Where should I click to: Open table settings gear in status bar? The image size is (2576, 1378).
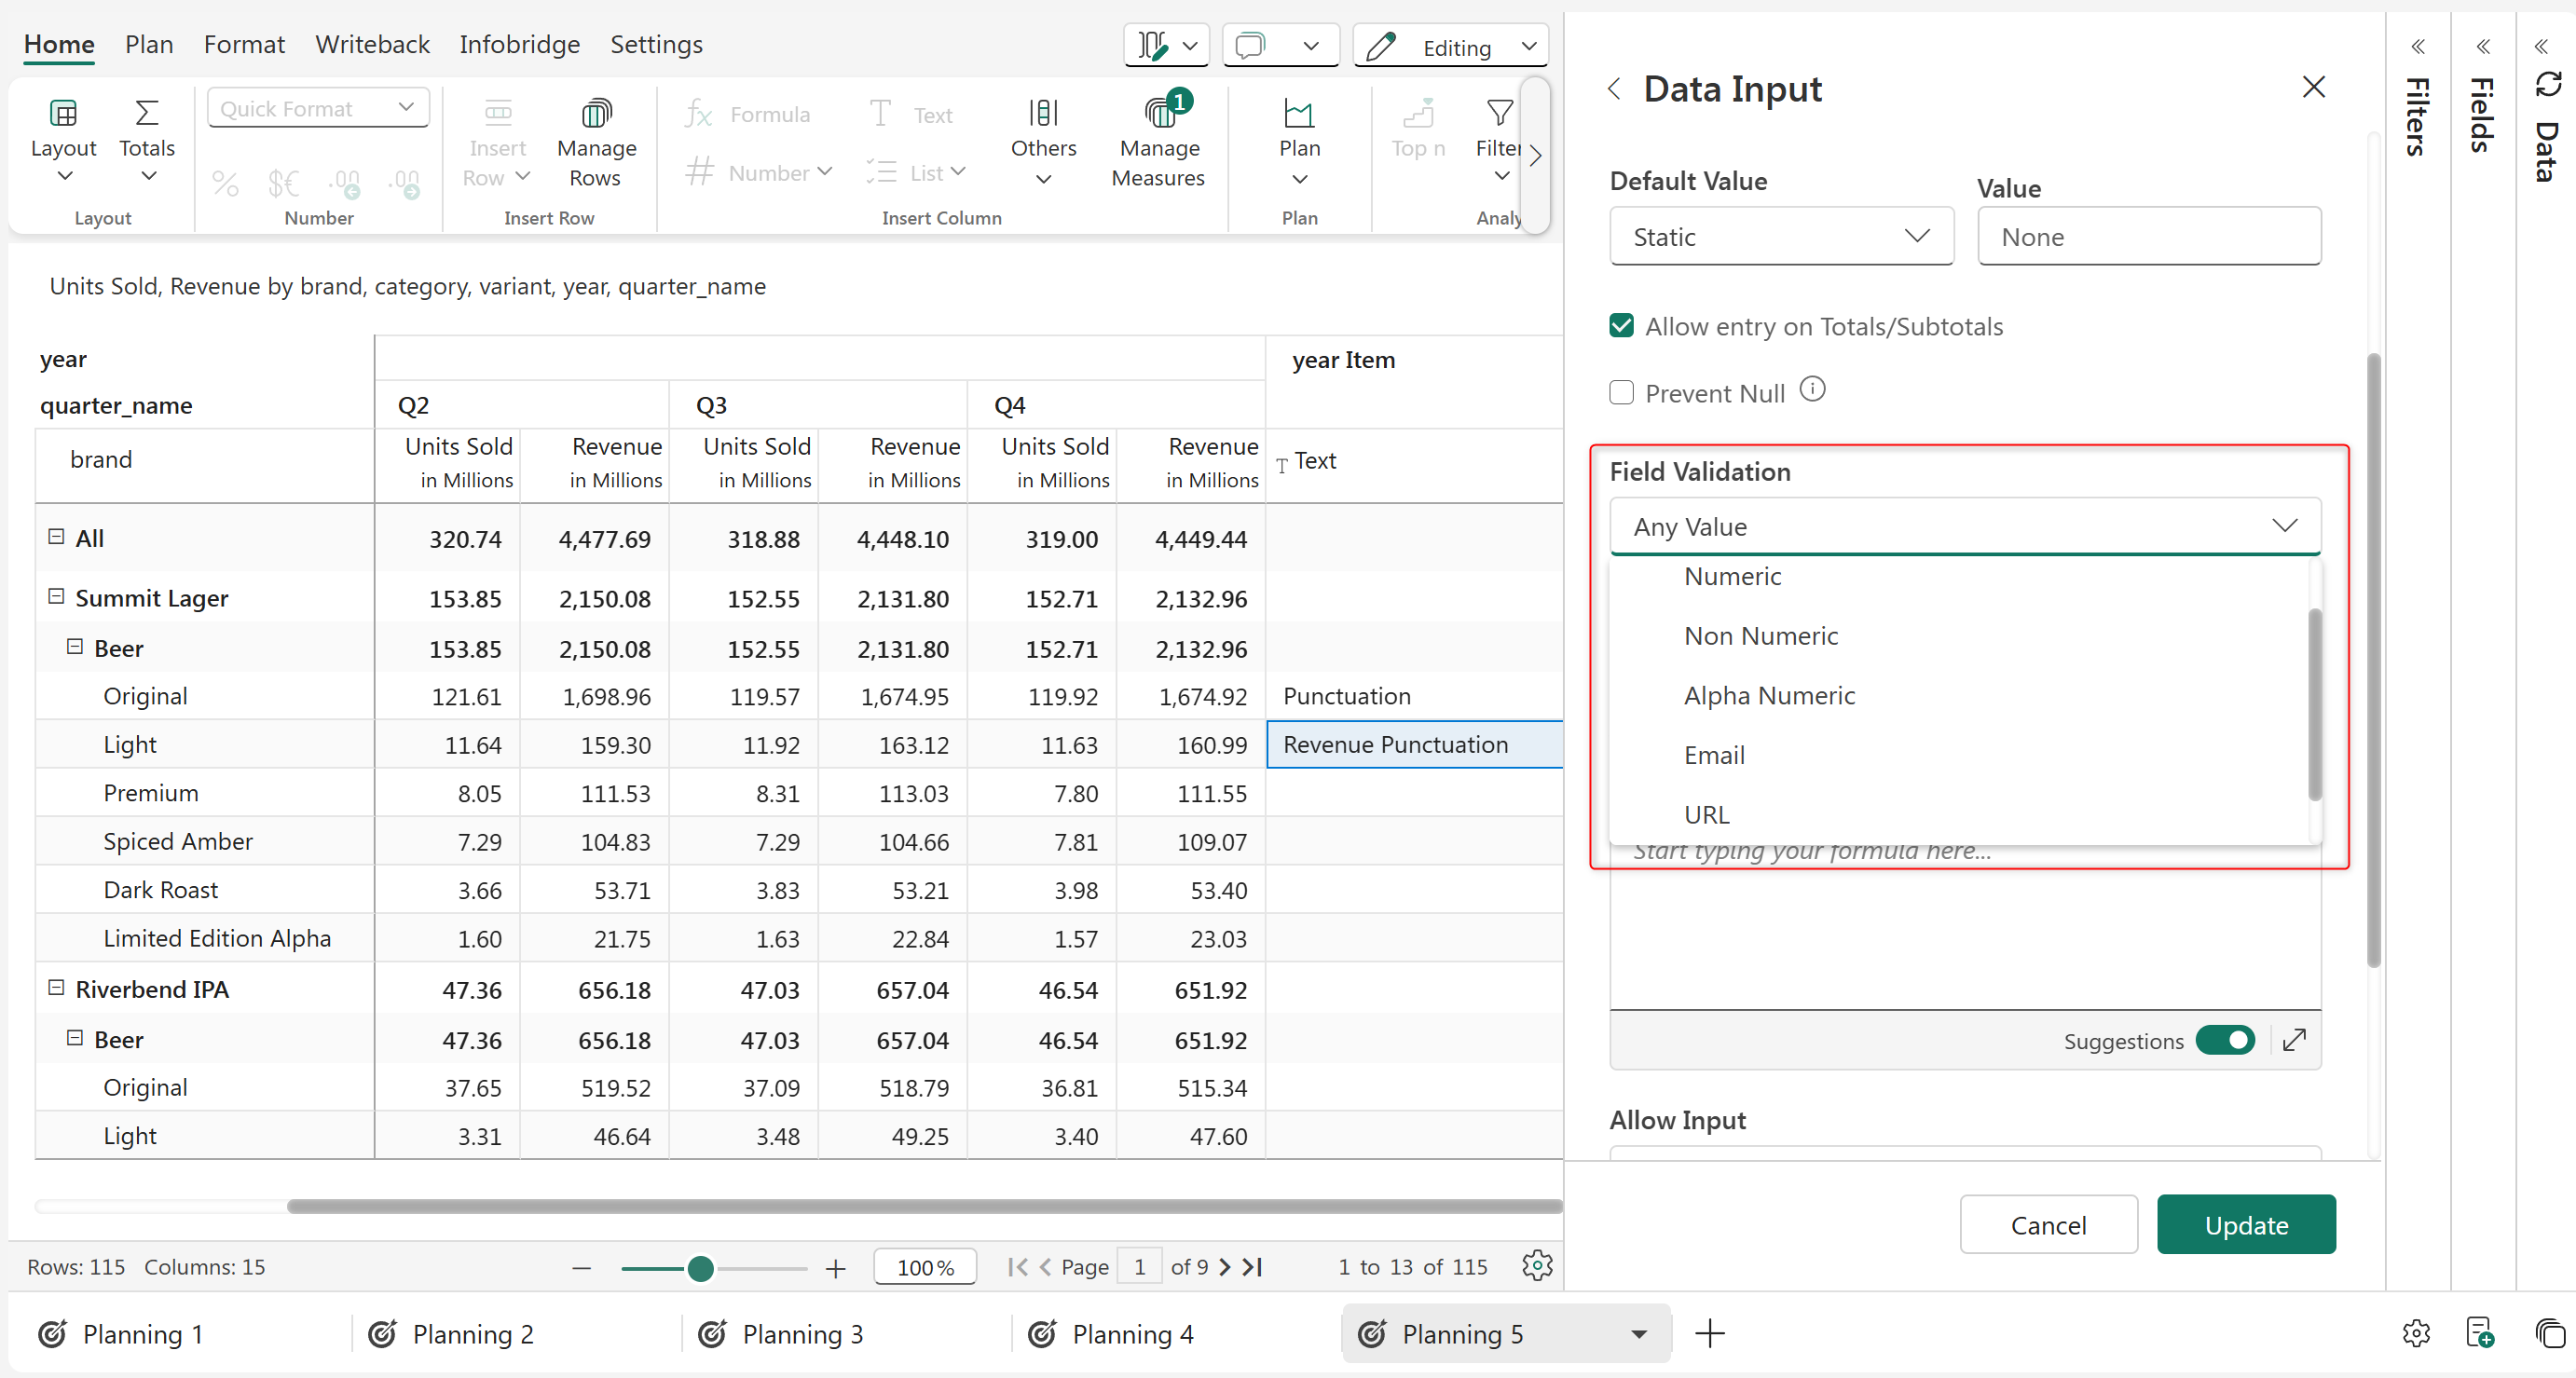point(1536,1266)
